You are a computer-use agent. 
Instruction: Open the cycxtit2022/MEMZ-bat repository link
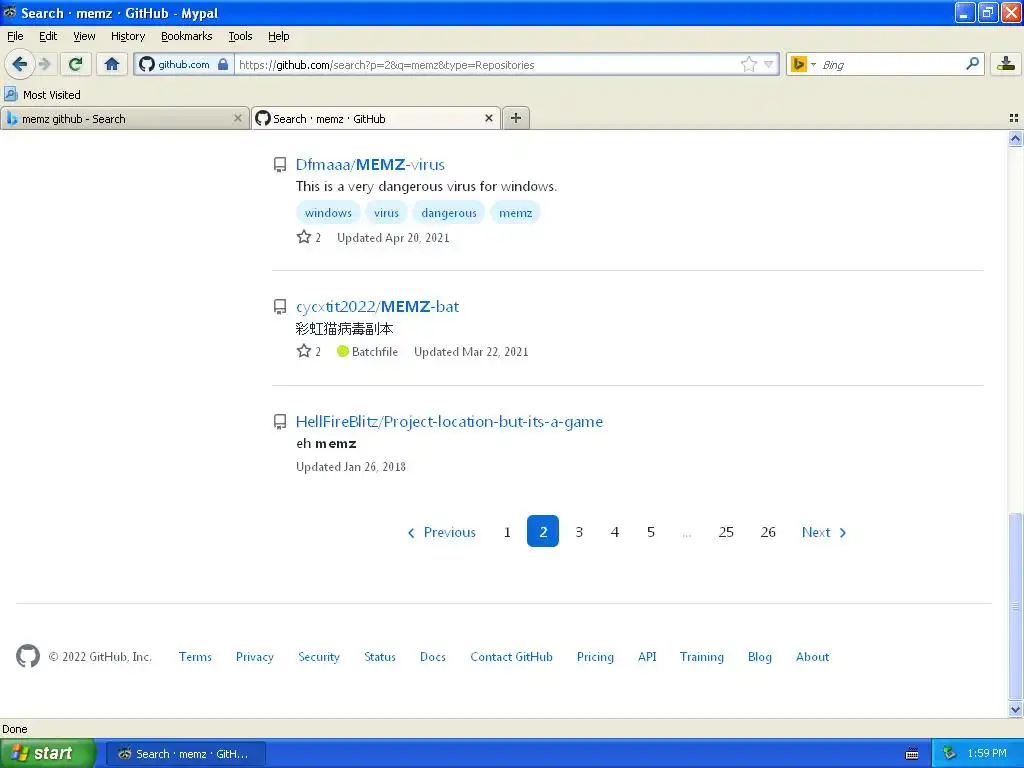[x=377, y=307]
